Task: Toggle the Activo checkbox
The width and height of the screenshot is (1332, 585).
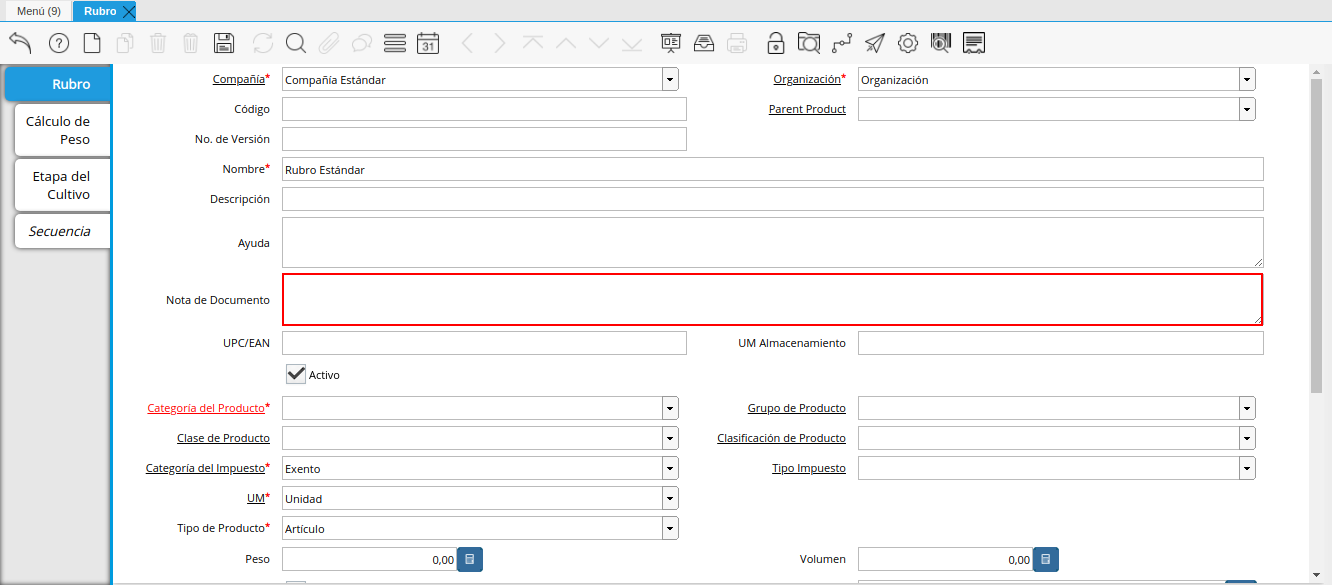Action: pos(296,374)
